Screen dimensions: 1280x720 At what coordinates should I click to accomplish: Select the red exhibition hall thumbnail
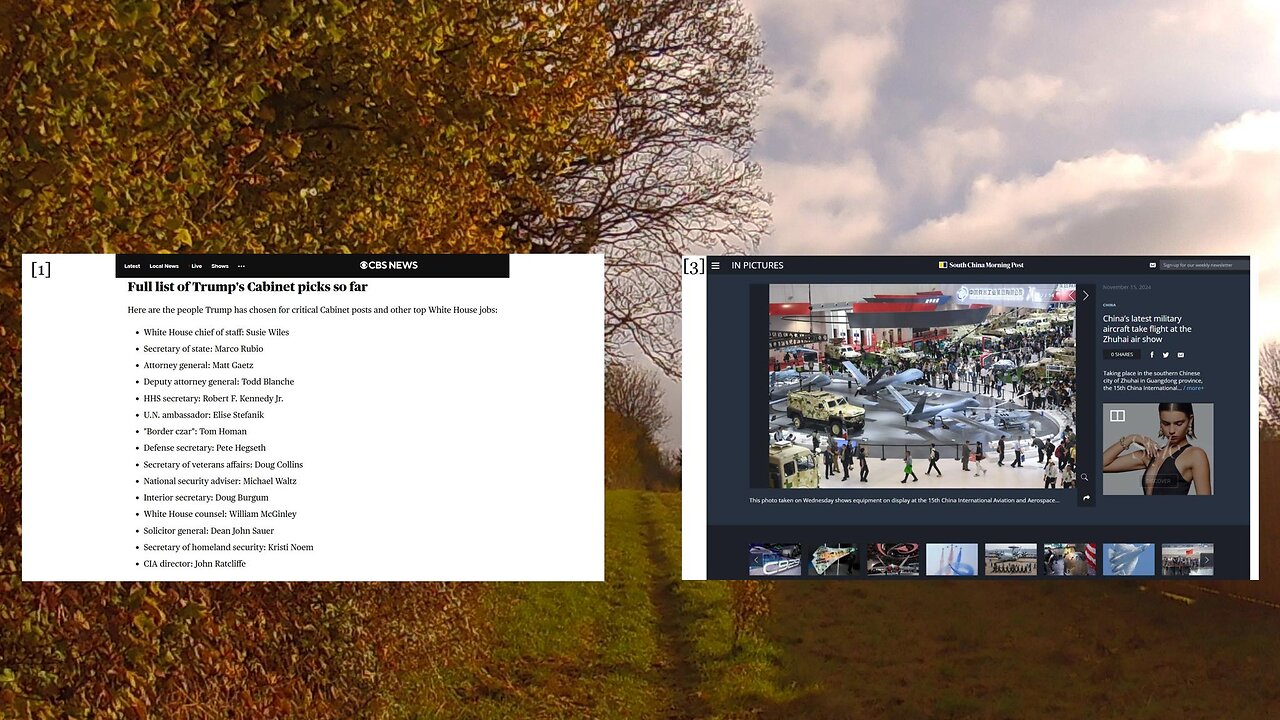coord(893,559)
